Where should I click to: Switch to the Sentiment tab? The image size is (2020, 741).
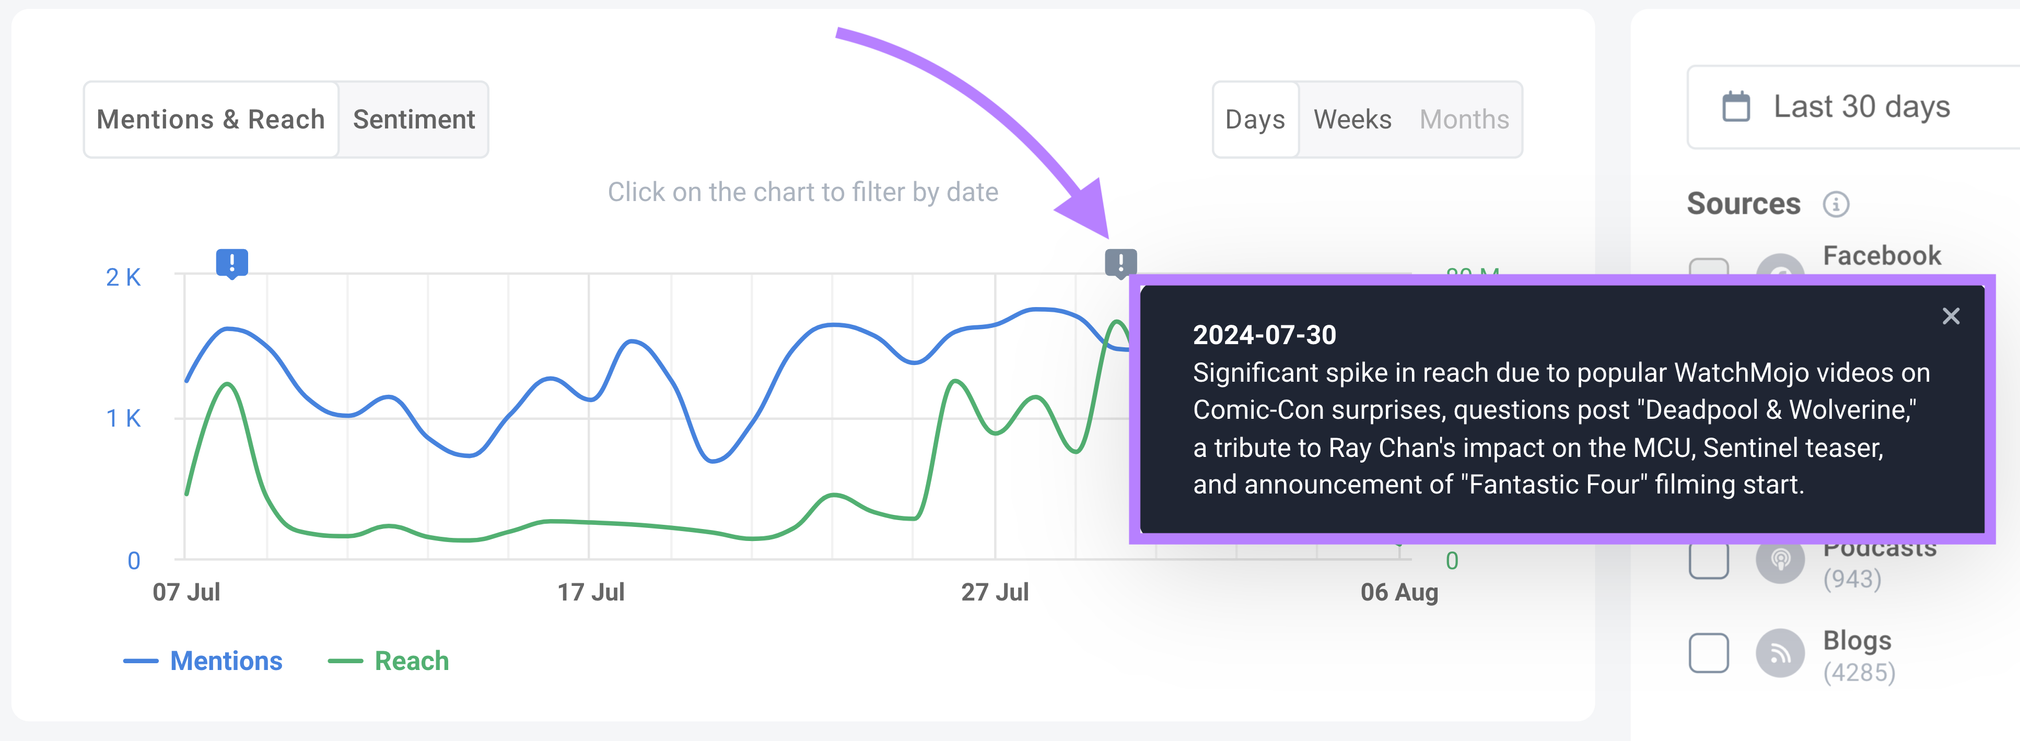pyautogui.click(x=413, y=119)
